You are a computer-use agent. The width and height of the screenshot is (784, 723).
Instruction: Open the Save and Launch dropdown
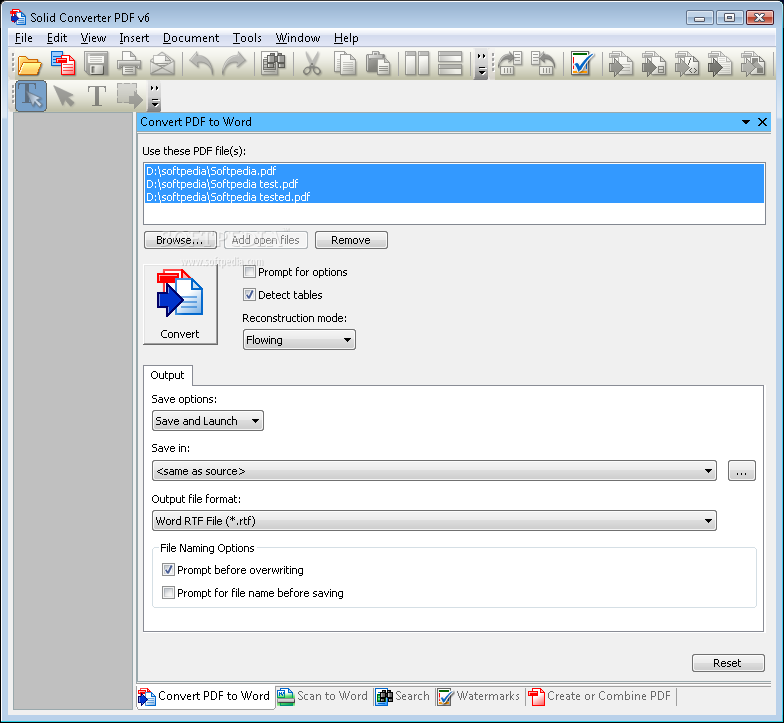click(208, 421)
